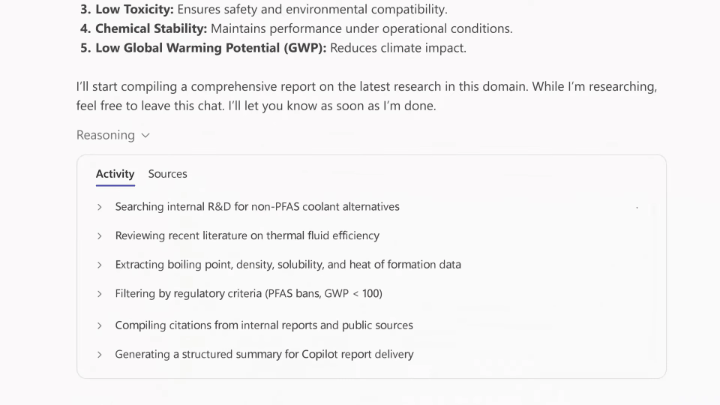Click the 'I'll start compiling a comprehensive report' paragraph

coord(366,96)
